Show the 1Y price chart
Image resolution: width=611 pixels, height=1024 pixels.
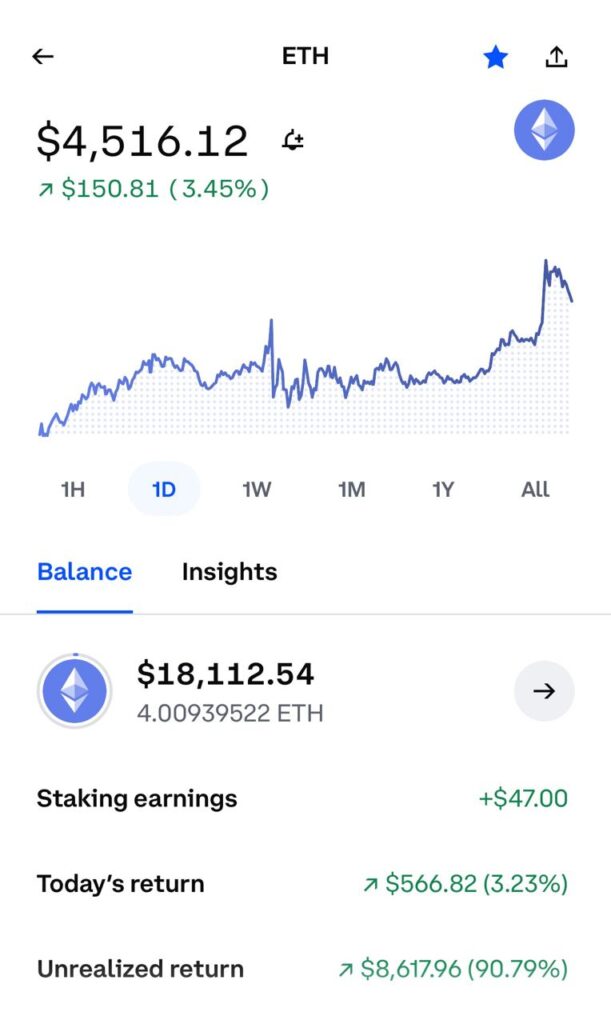[443, 489]
